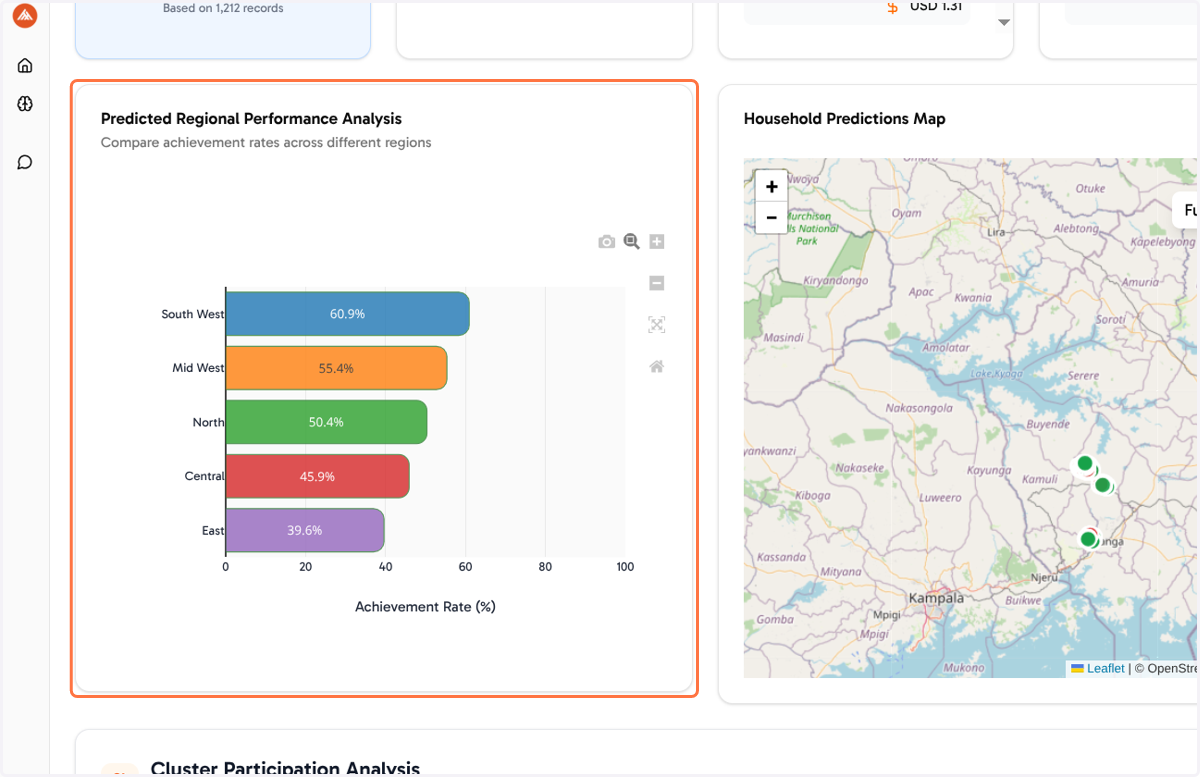Click the Kampala label on the map
This screenshot has height=777, width=1200.
click(x=937, y=598)
